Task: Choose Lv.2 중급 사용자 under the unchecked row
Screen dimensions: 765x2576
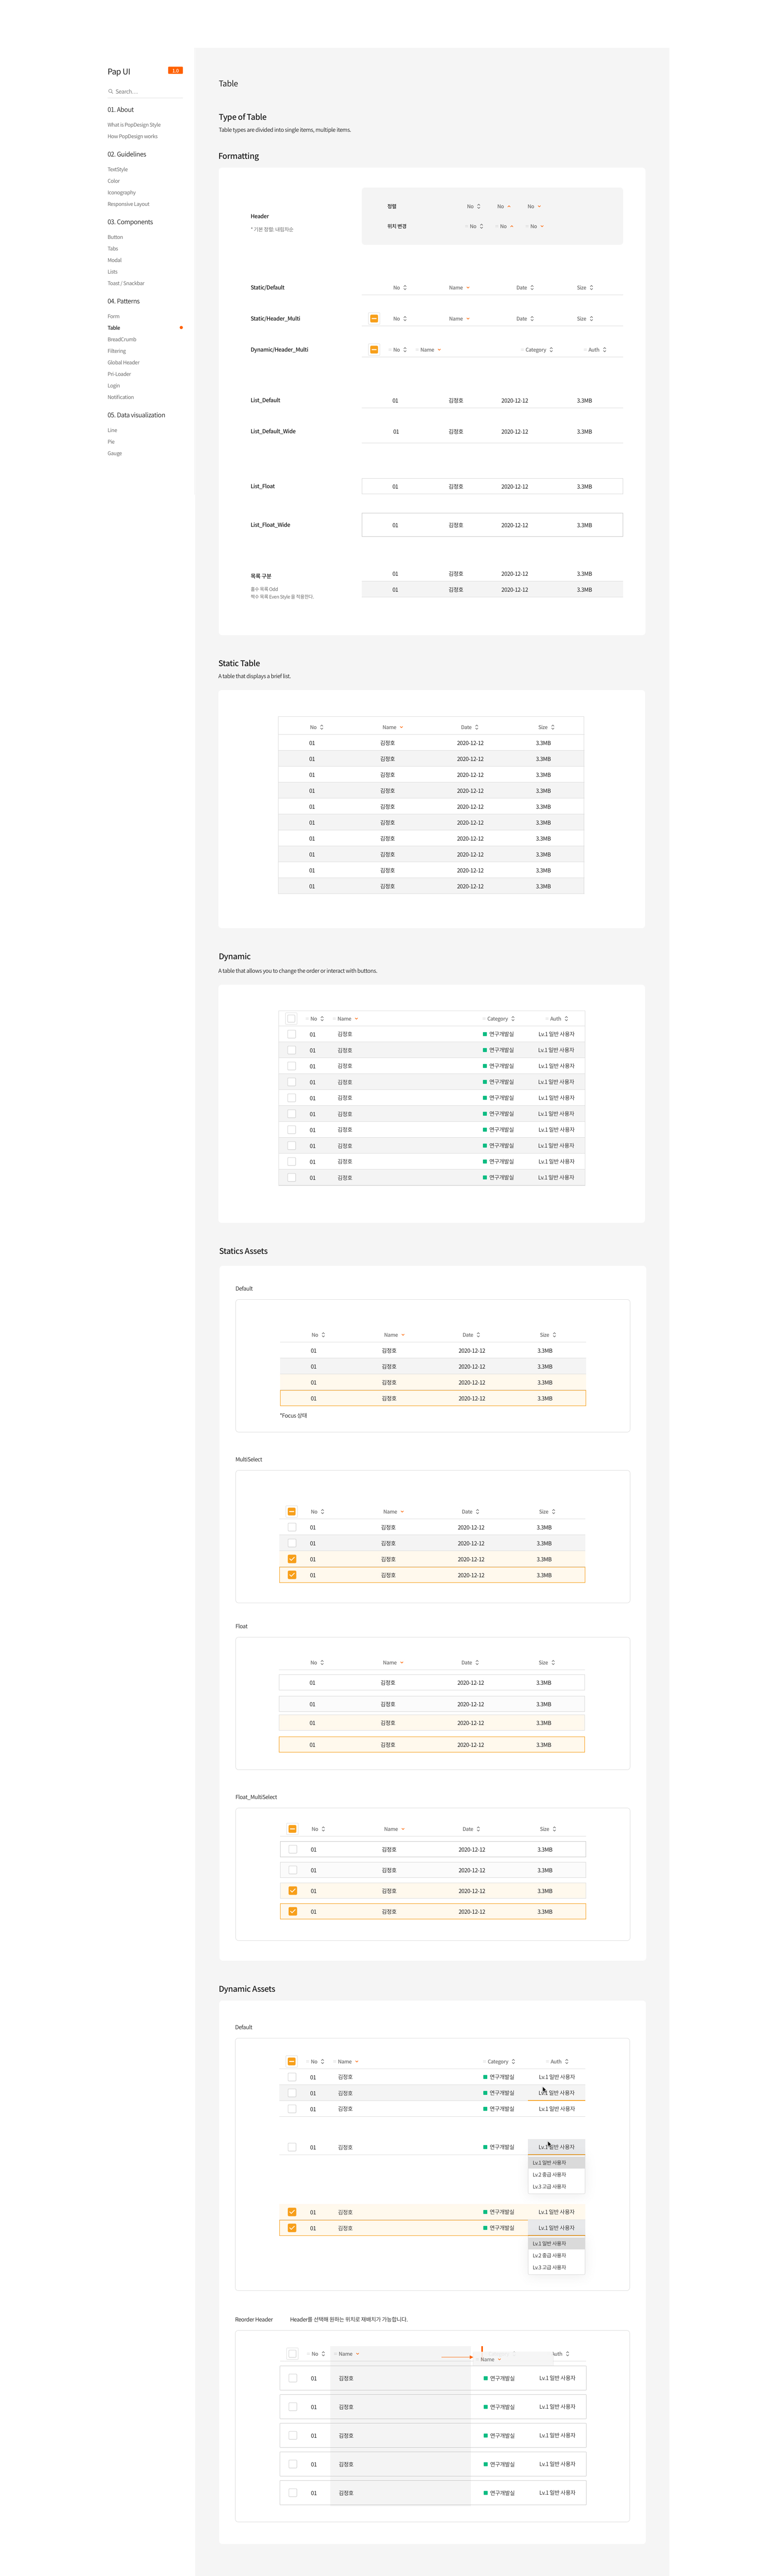Action: coord(556,2174)
